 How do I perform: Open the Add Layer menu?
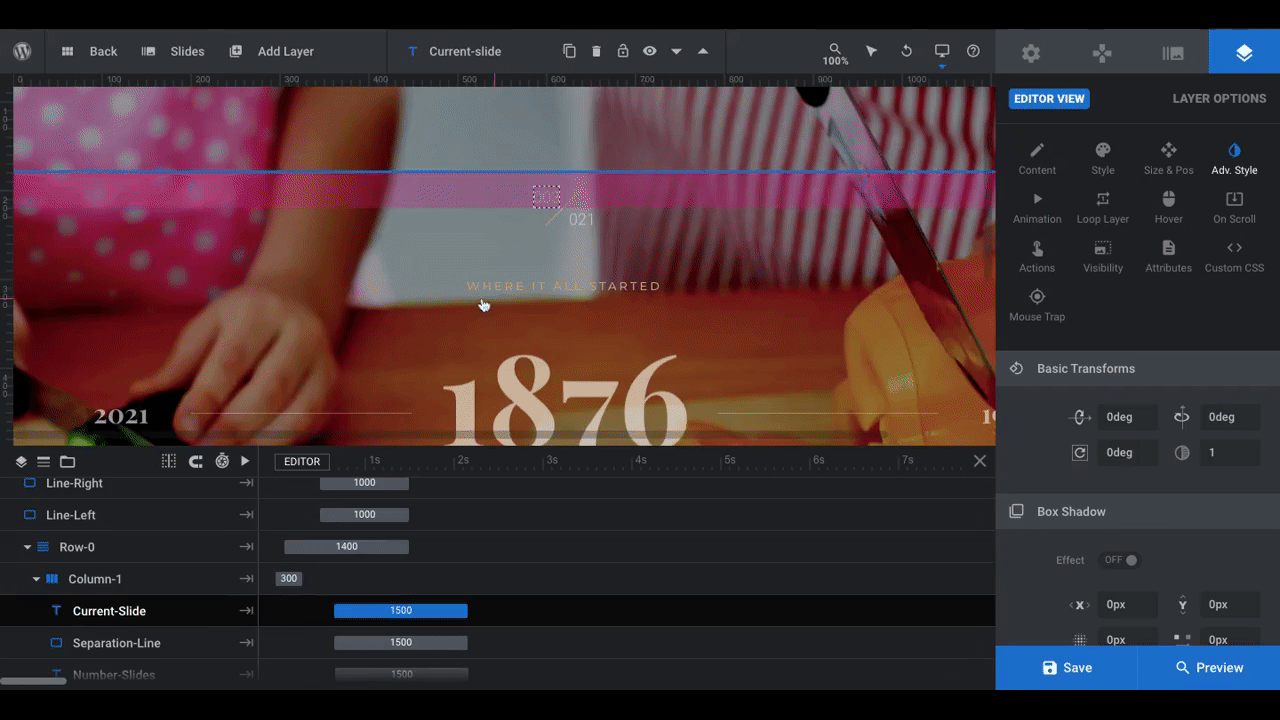point(271,51)
